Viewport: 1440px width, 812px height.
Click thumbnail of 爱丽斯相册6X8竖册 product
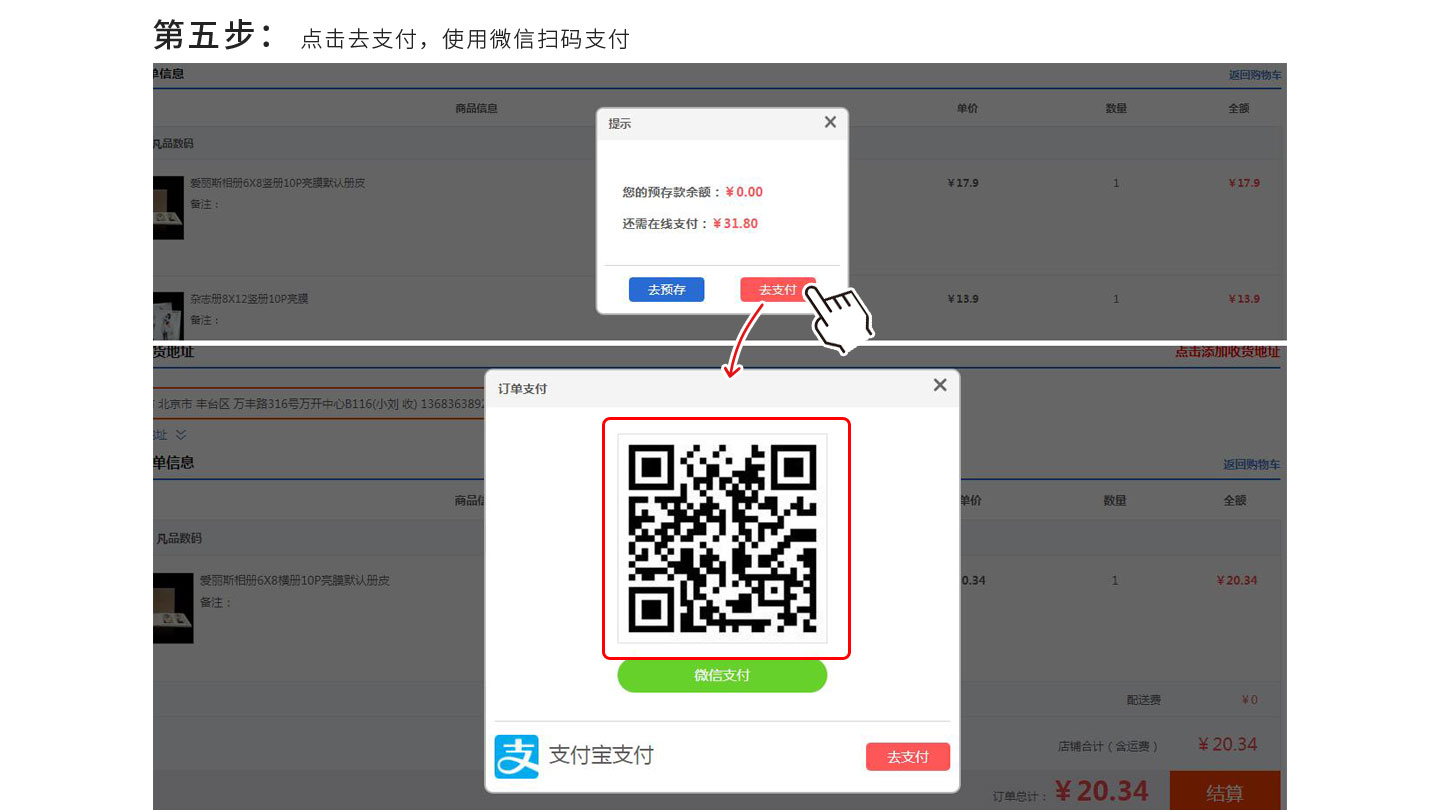point(168,208)
